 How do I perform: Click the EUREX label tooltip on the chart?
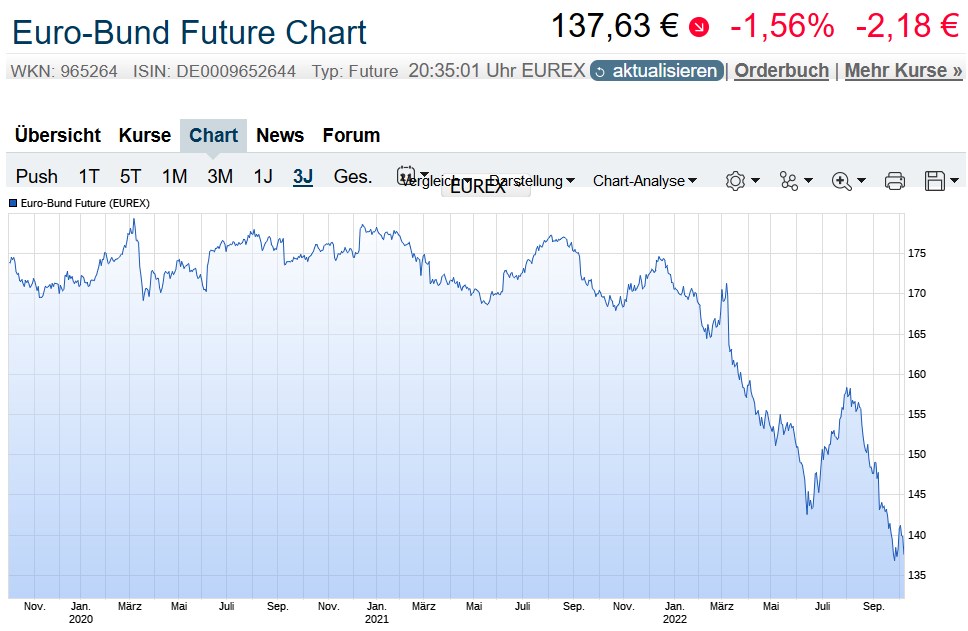[478, 187]
